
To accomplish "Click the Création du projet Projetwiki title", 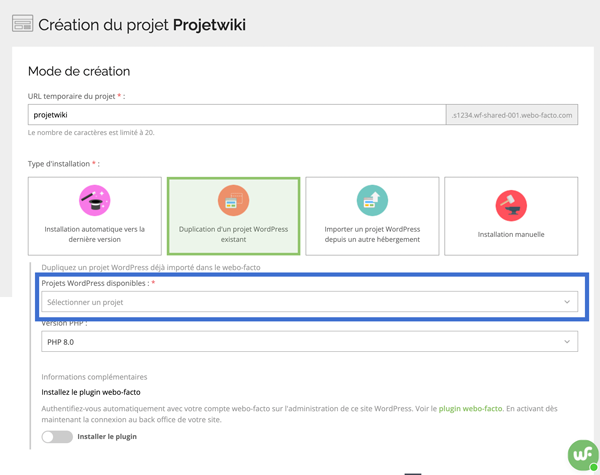I will click(x=142, y=25).
